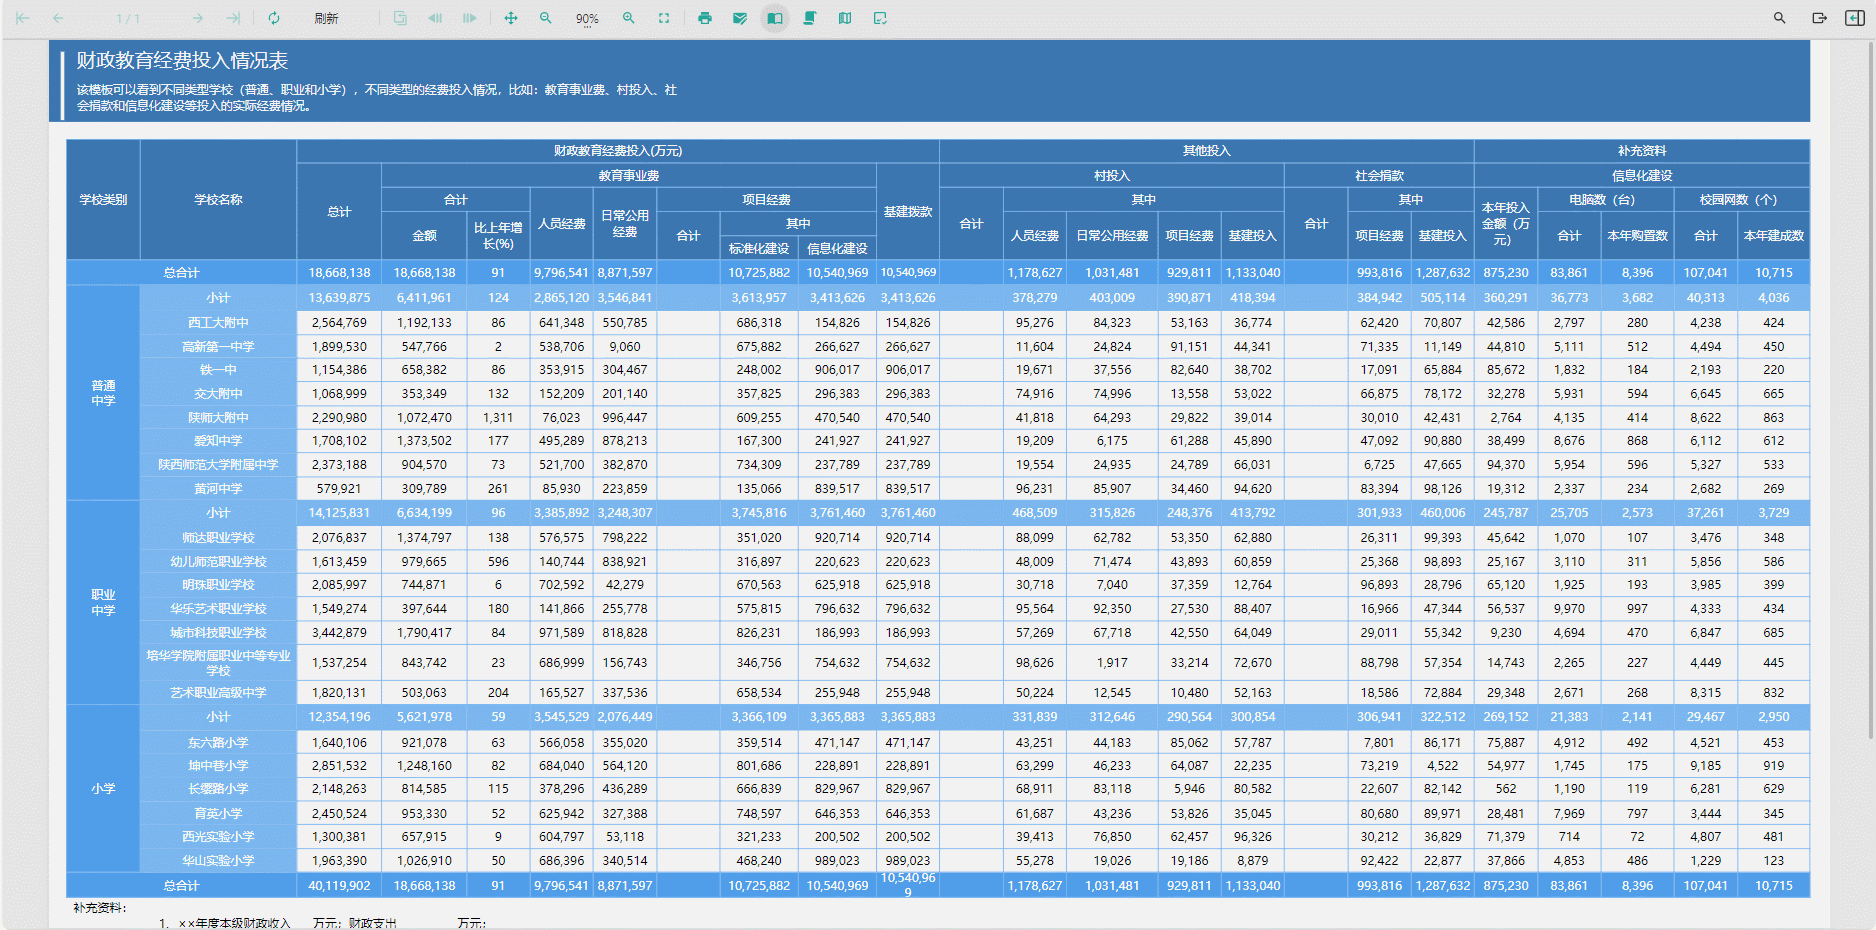The width and height of the screenshot is (1876, 930).
Task: Print the report
Action: pyautogui.click(x=705, y=18)
